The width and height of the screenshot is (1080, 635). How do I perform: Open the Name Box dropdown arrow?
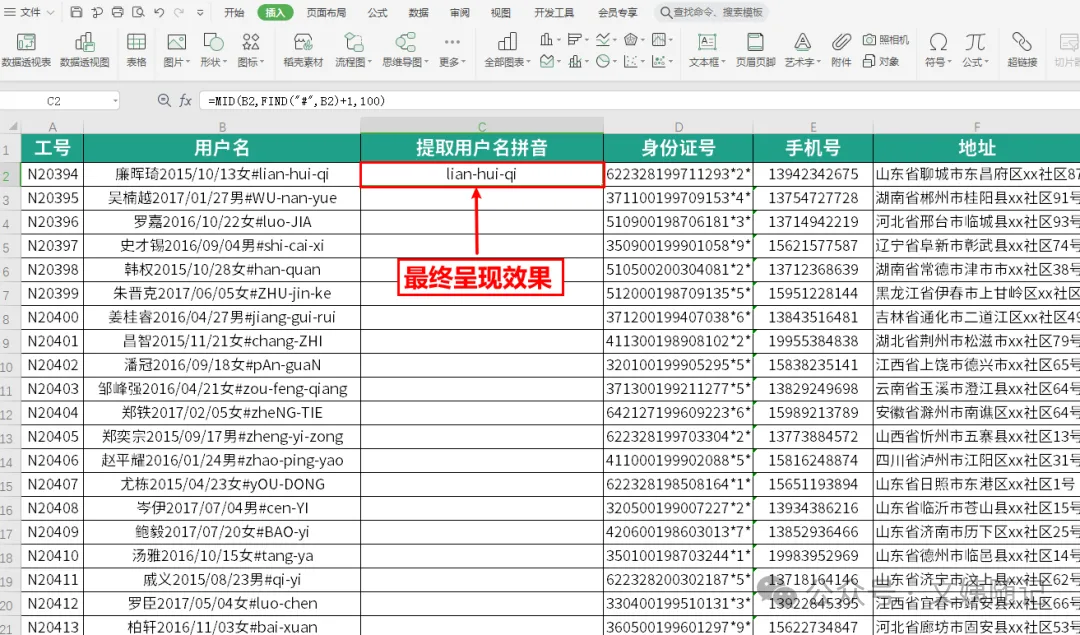114,101
